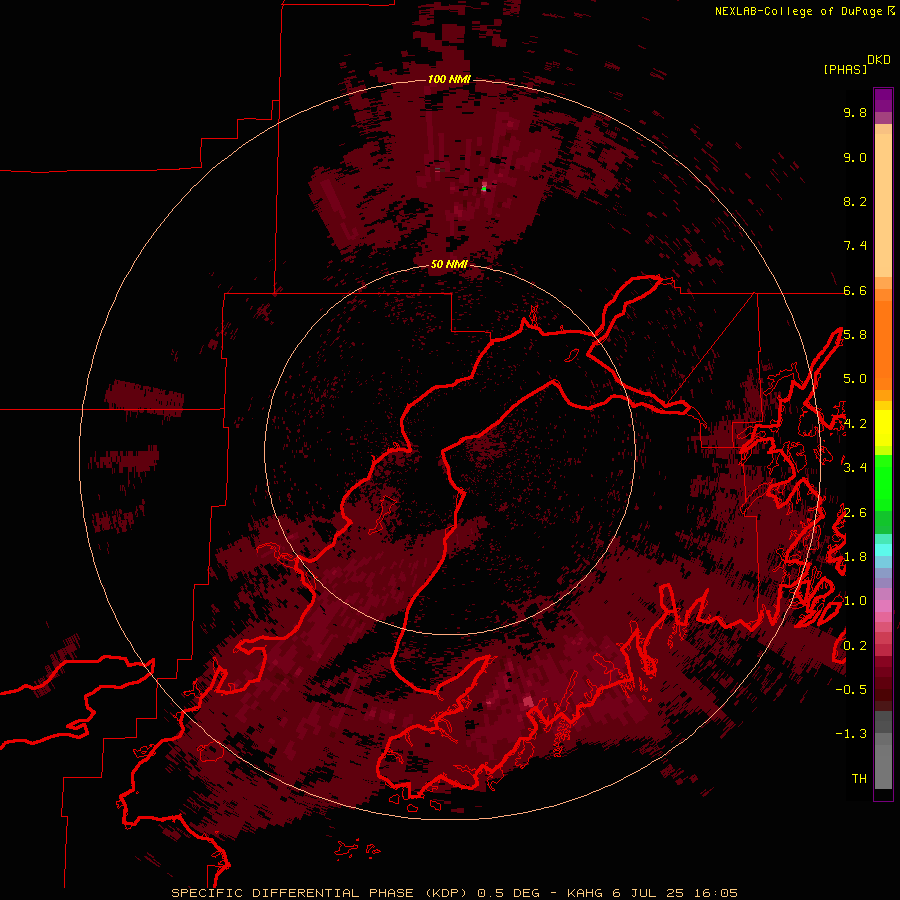Click the 6 JUL 25 16:05 timestamp

[x=674, y=893]
